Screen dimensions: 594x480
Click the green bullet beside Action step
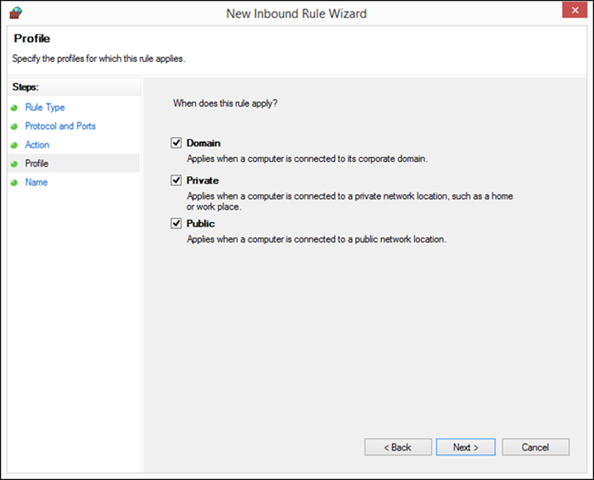coord(14,145)
